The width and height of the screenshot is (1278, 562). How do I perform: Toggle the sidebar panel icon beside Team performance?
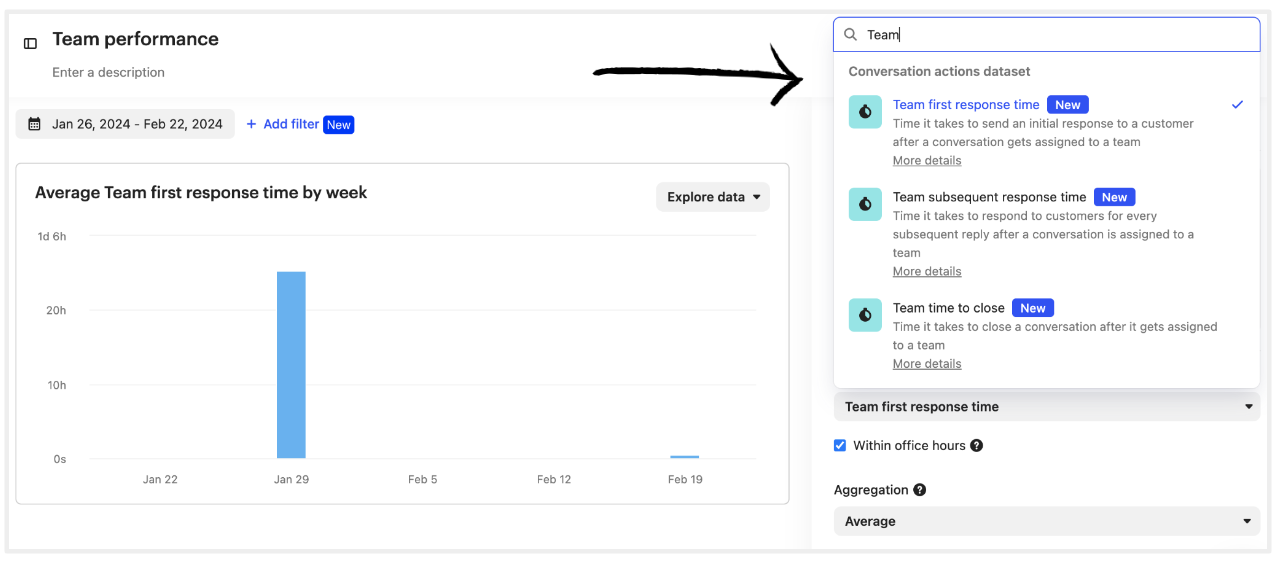31,43
